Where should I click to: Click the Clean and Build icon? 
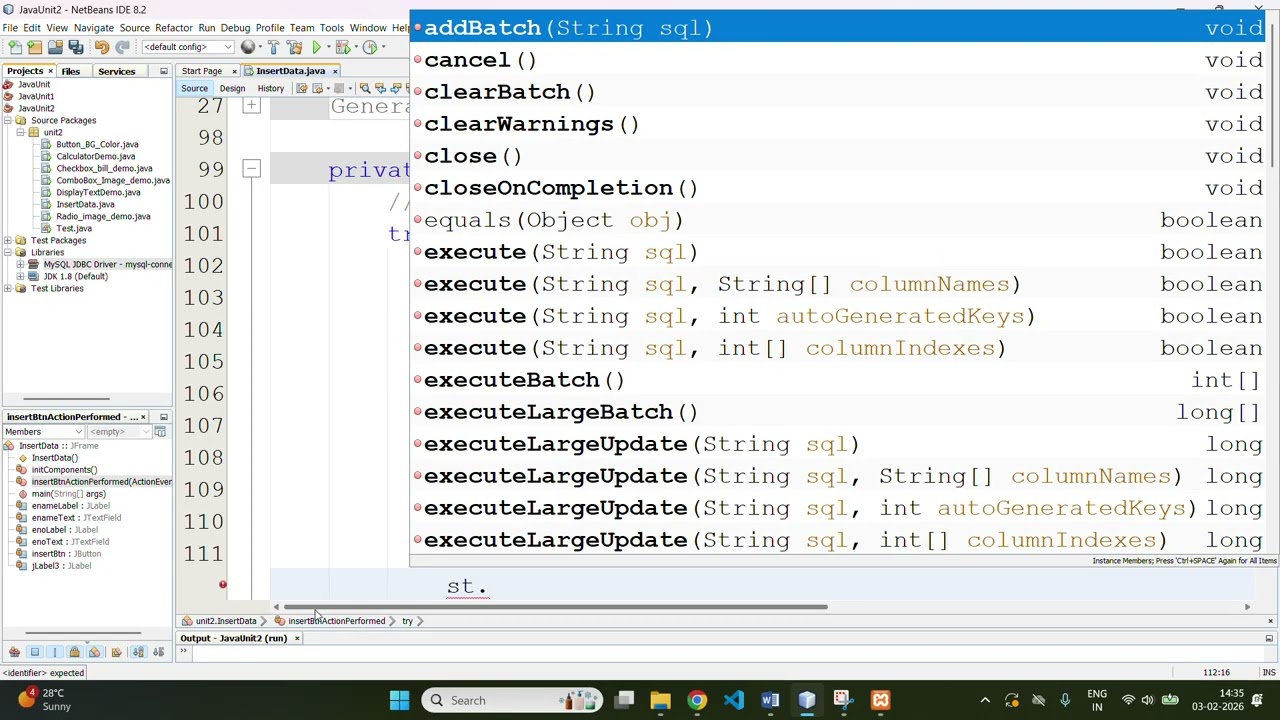[294, 47]
